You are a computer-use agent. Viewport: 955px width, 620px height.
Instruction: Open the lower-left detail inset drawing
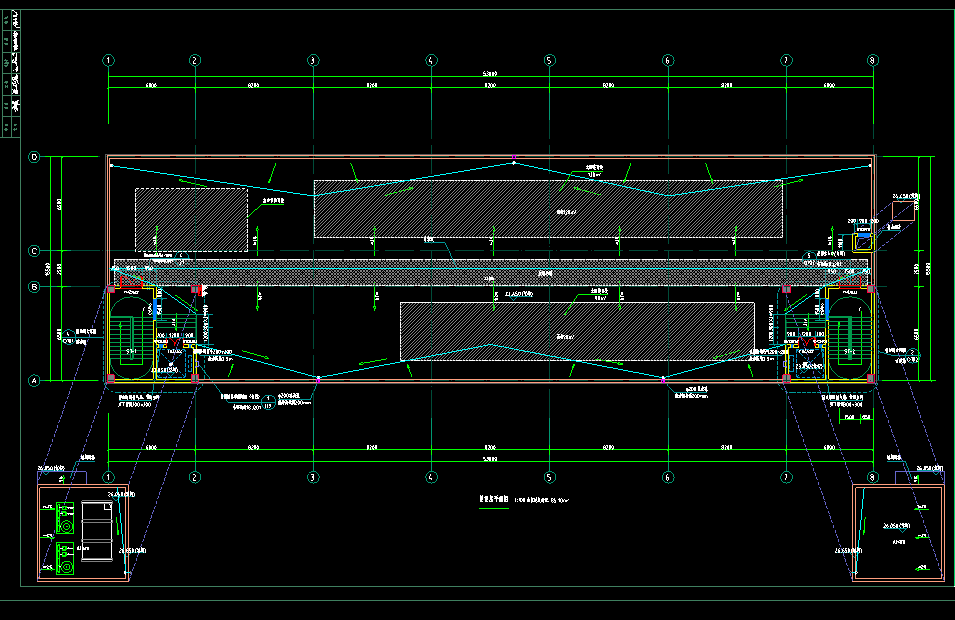point(84,532)
